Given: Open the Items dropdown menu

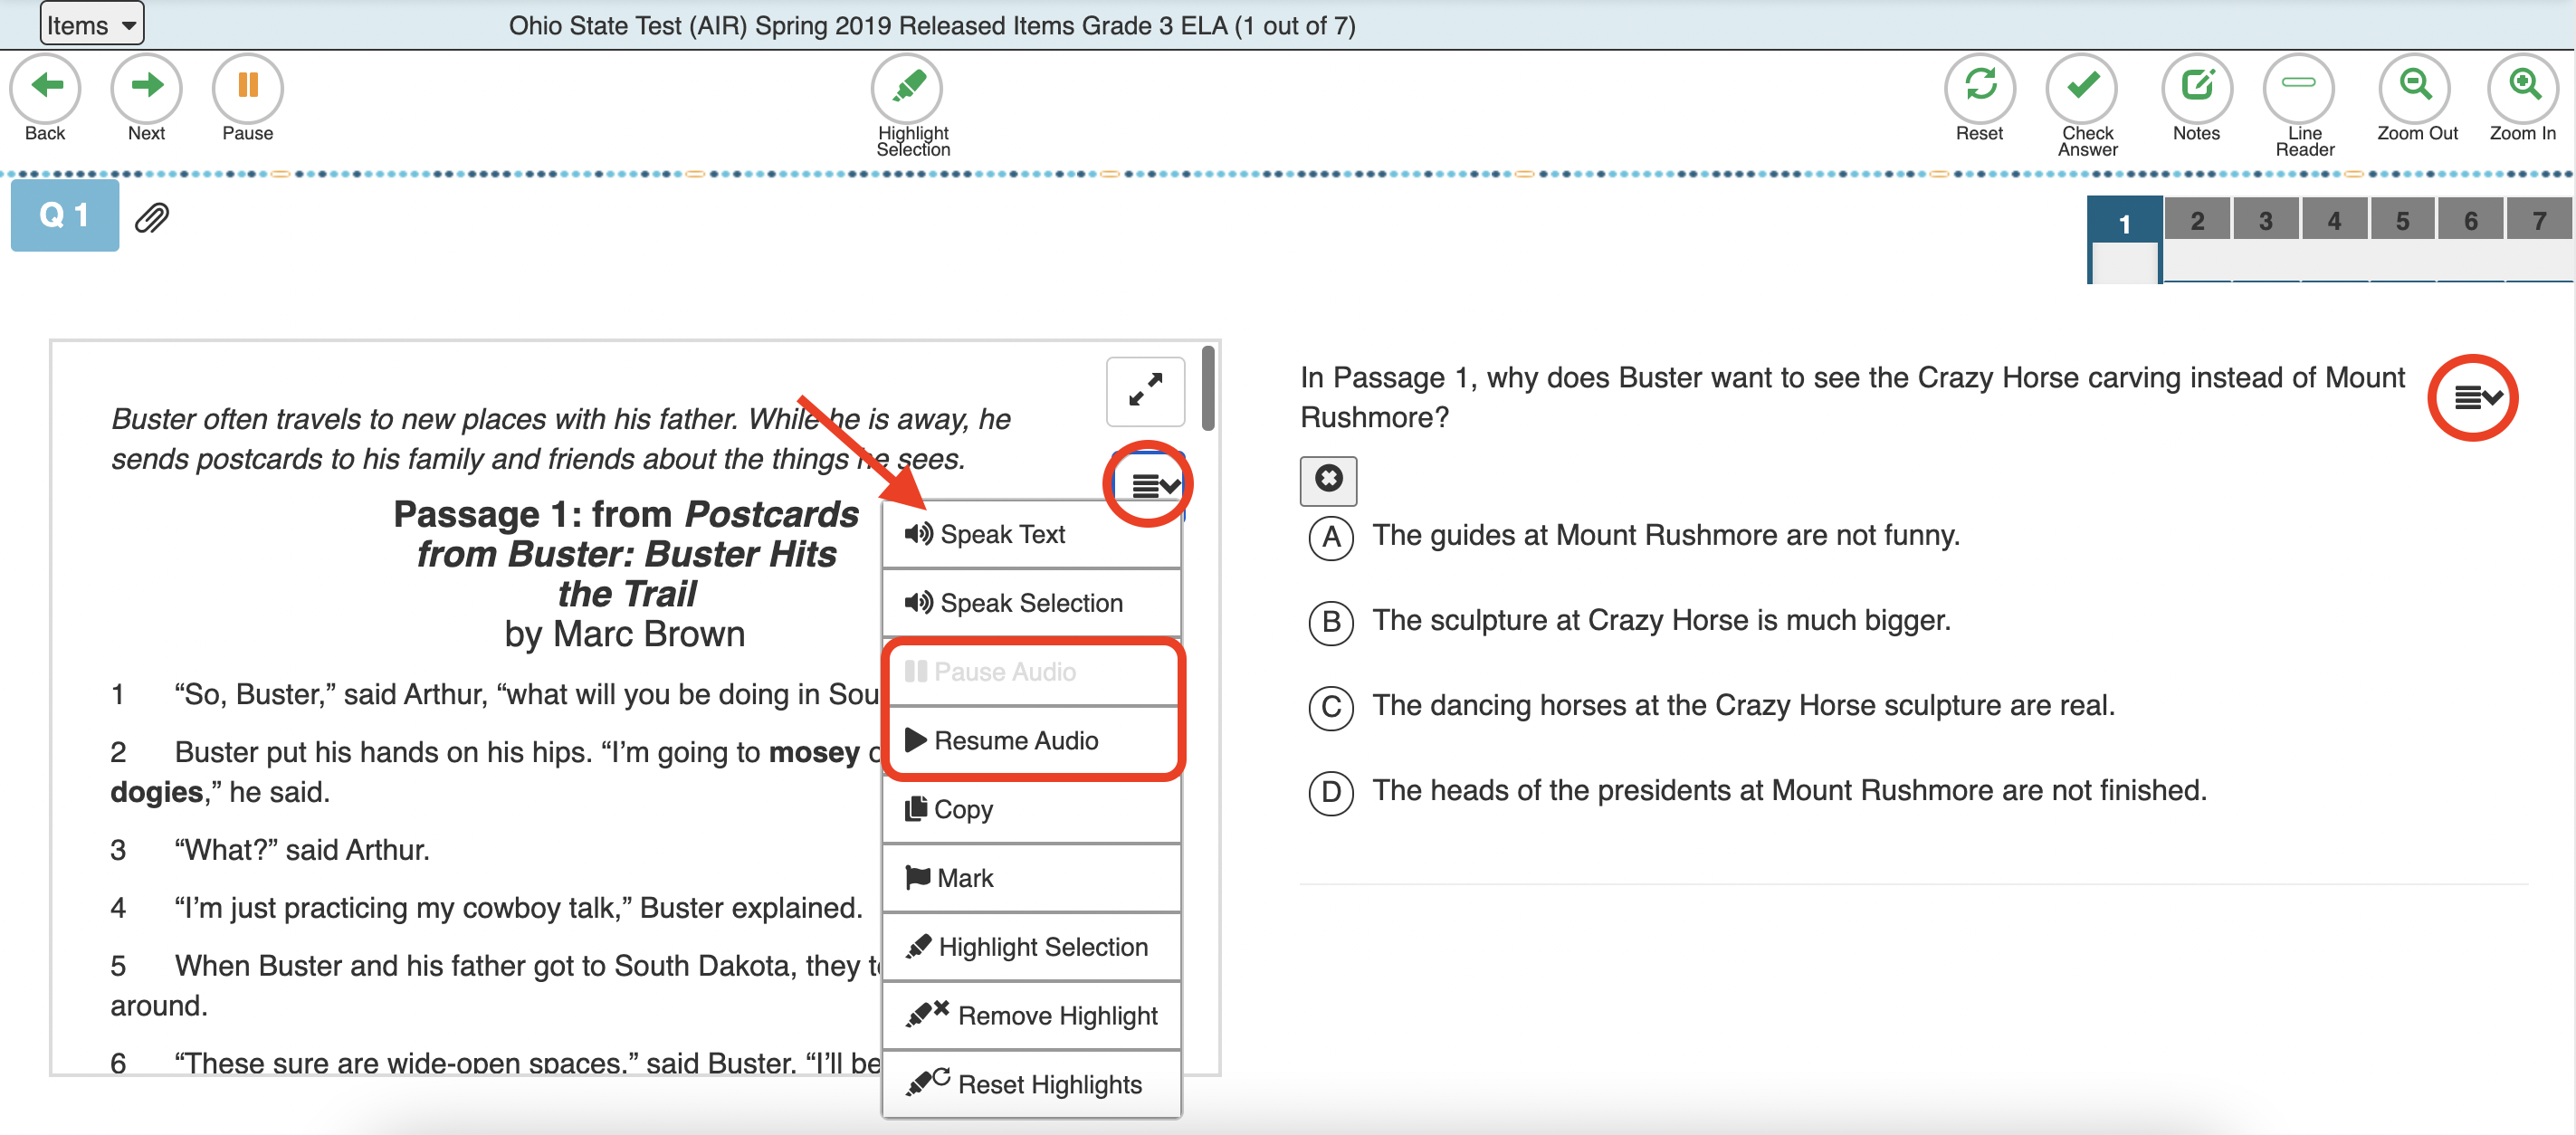Looking at the screenshot, I should coord(91,24).
